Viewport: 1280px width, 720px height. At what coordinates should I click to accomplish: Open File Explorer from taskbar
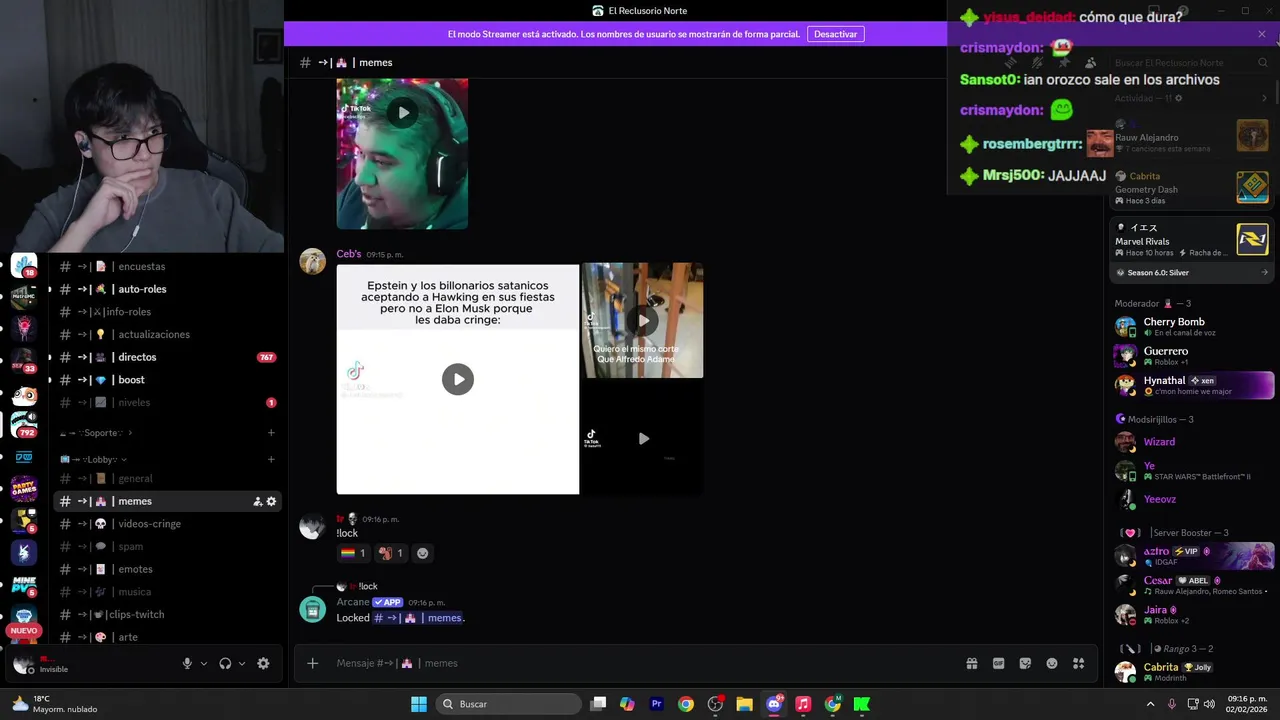tap(744, 704)
